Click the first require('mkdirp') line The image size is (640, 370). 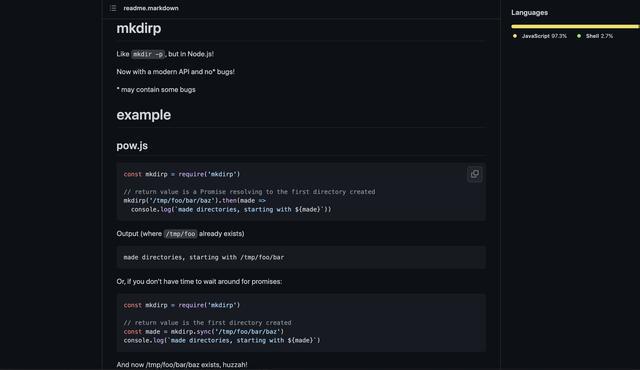point(182,174)
